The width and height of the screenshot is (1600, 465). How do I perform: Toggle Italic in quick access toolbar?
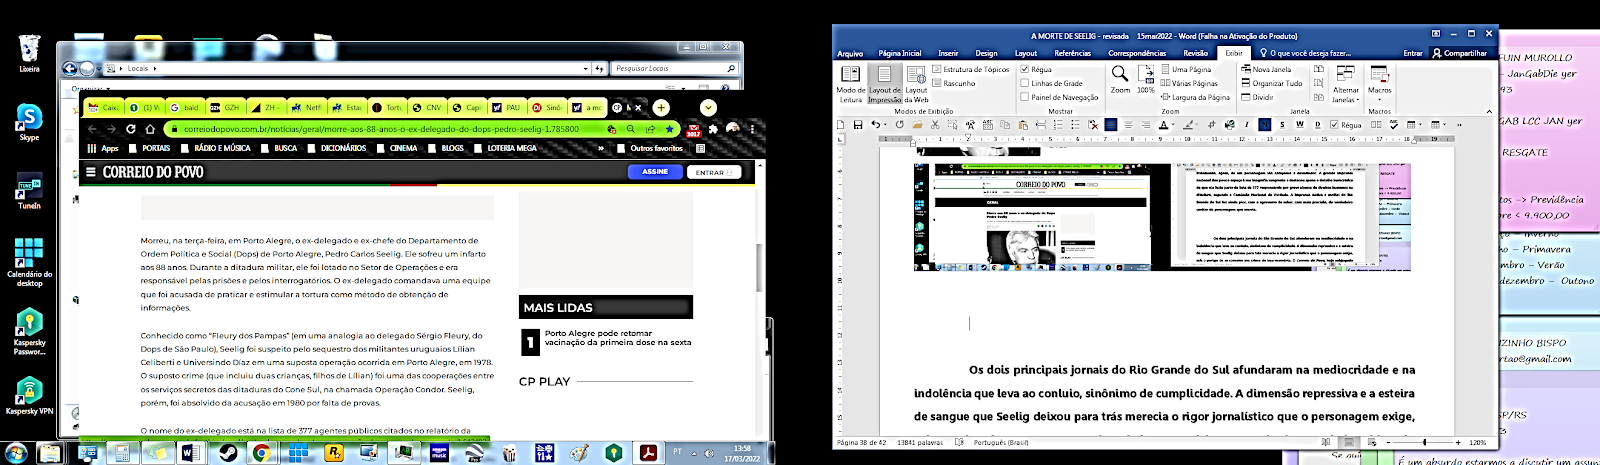pyautogui.click(x=1246, y=125)
